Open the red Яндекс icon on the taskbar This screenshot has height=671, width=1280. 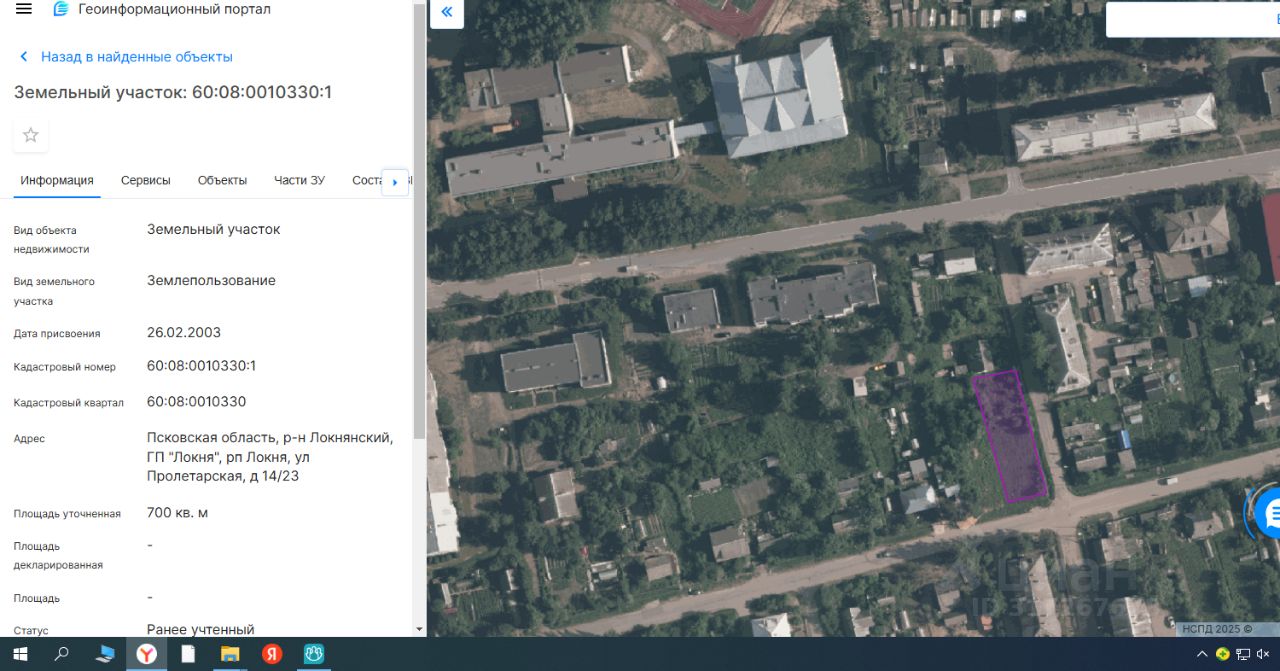click(272, 655)
